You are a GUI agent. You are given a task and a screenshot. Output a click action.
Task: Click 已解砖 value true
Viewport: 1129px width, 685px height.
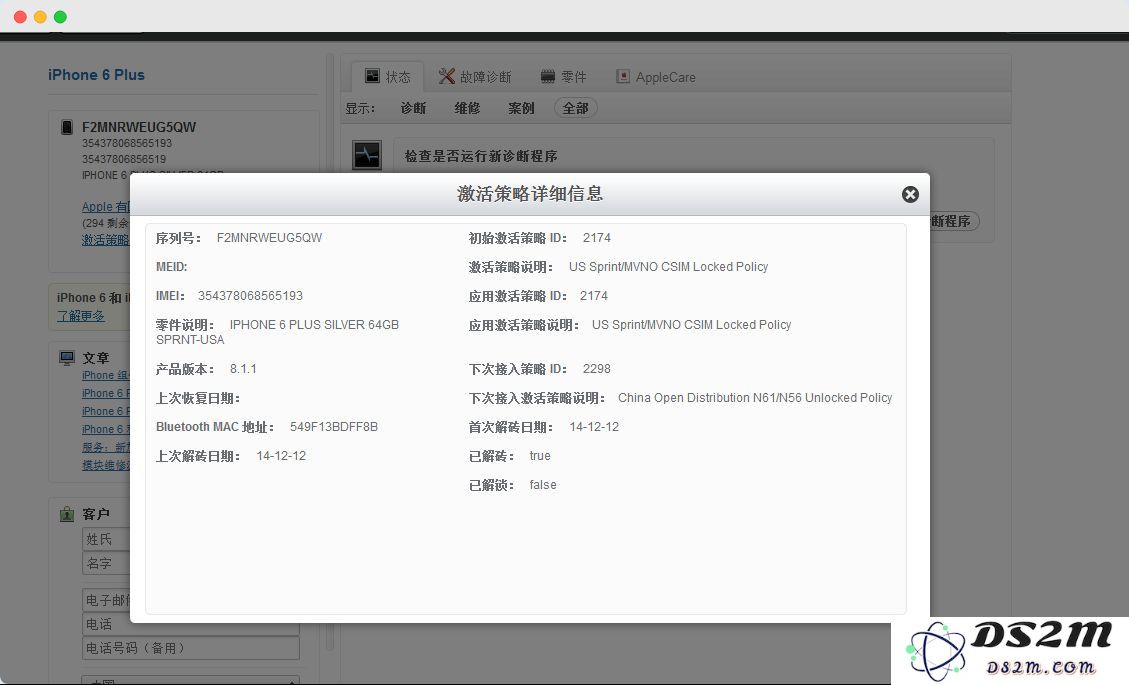(x=540, y=456)
